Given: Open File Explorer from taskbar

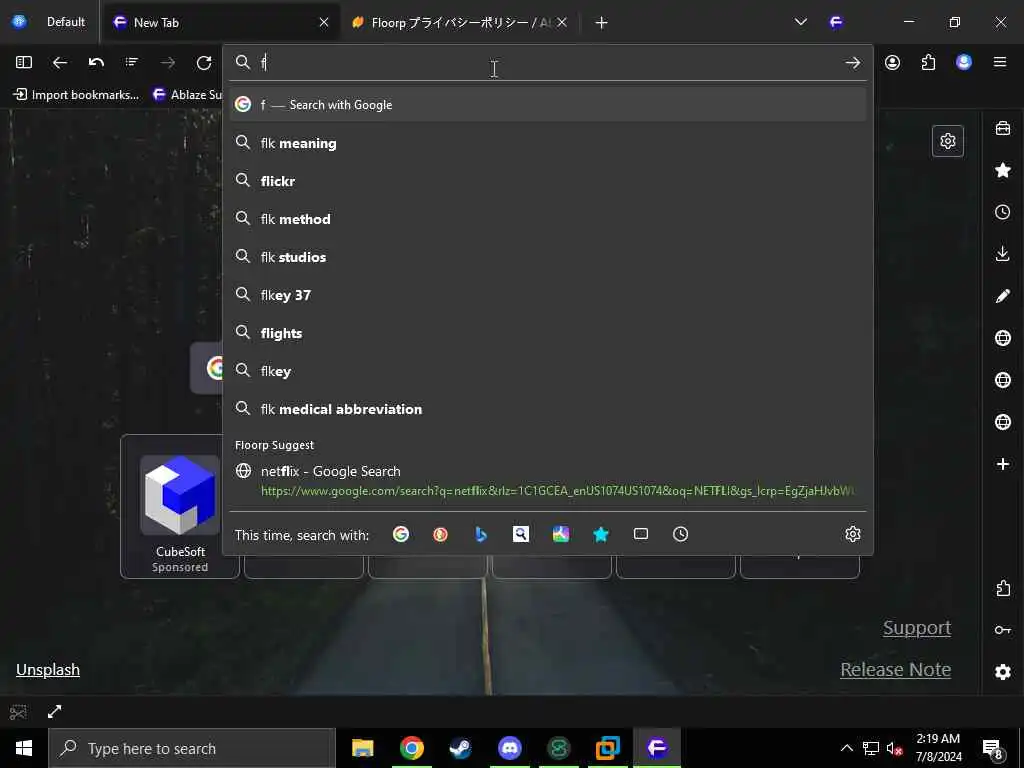Looking at the screenshot, I should tap(362, 748).
